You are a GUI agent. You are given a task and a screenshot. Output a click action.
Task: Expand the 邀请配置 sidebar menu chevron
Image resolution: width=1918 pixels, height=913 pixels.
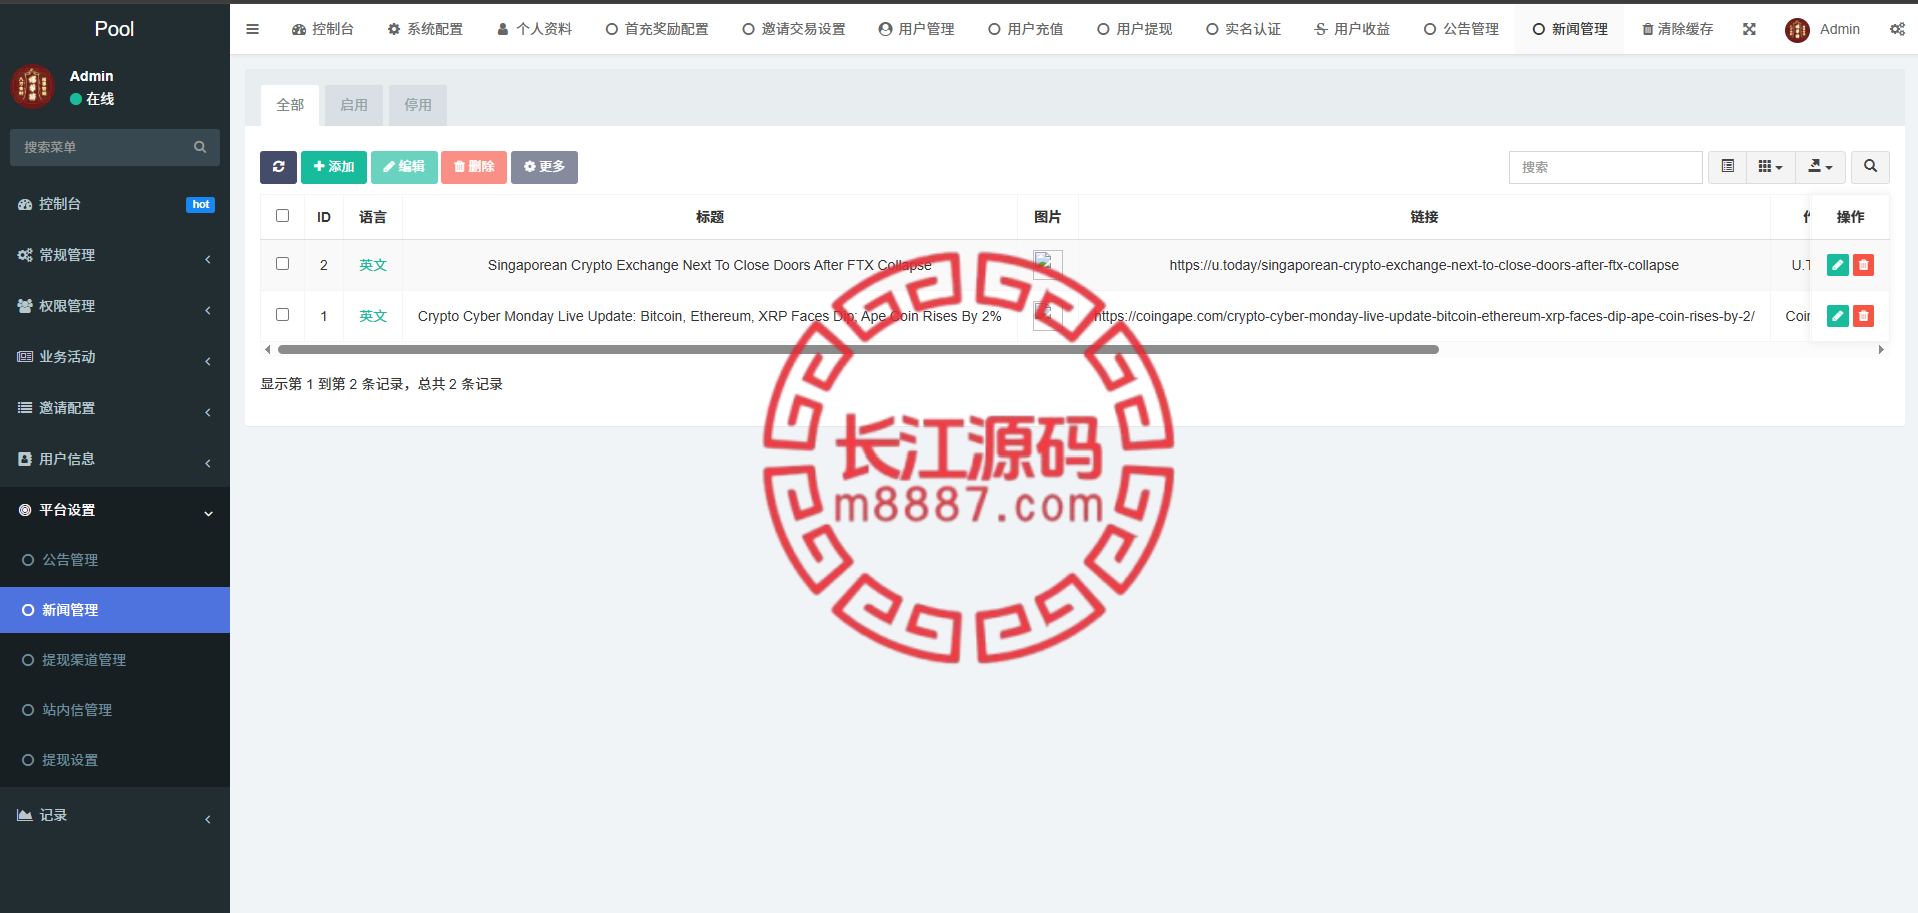(208, 412)
